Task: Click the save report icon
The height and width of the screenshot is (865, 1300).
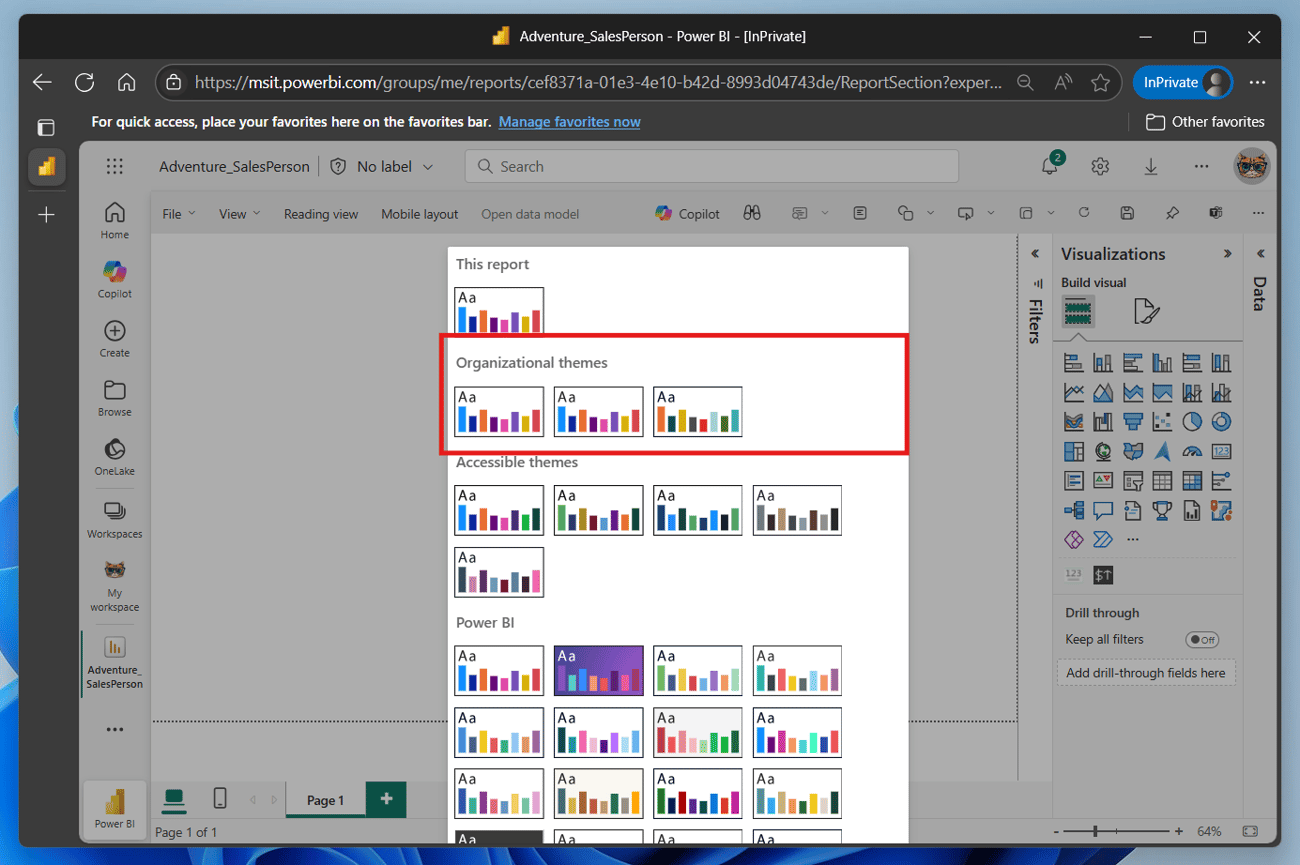Action: [1127, 213]
